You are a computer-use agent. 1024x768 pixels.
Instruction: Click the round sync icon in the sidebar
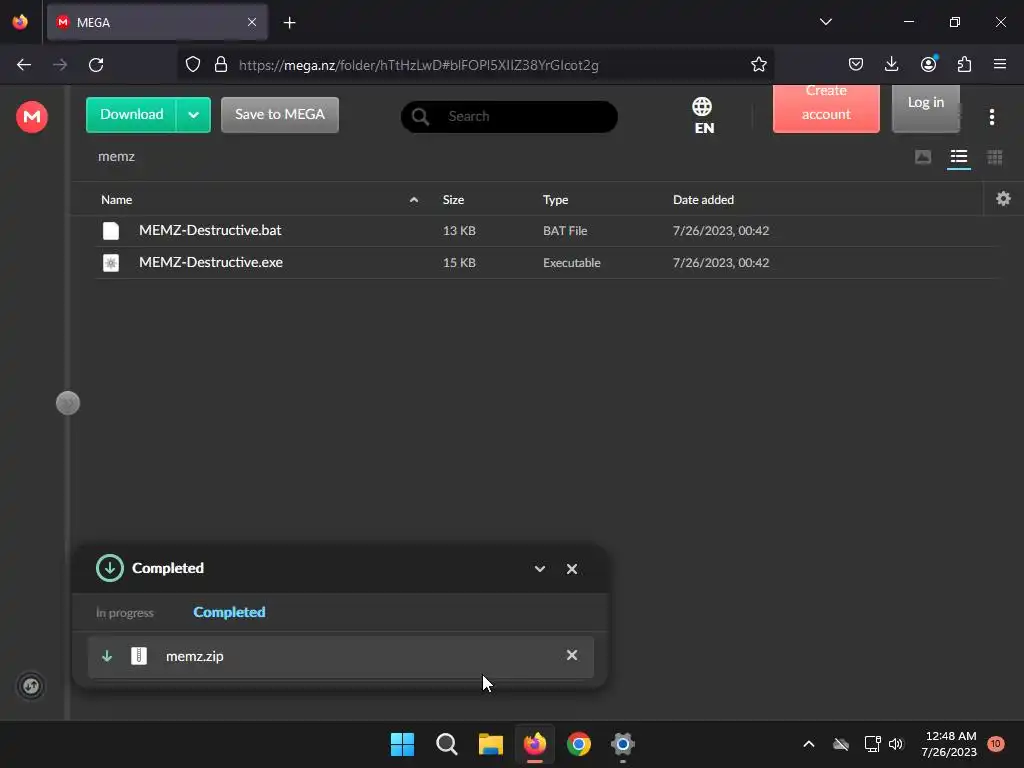pyautogui.click(x=31, y=686)
